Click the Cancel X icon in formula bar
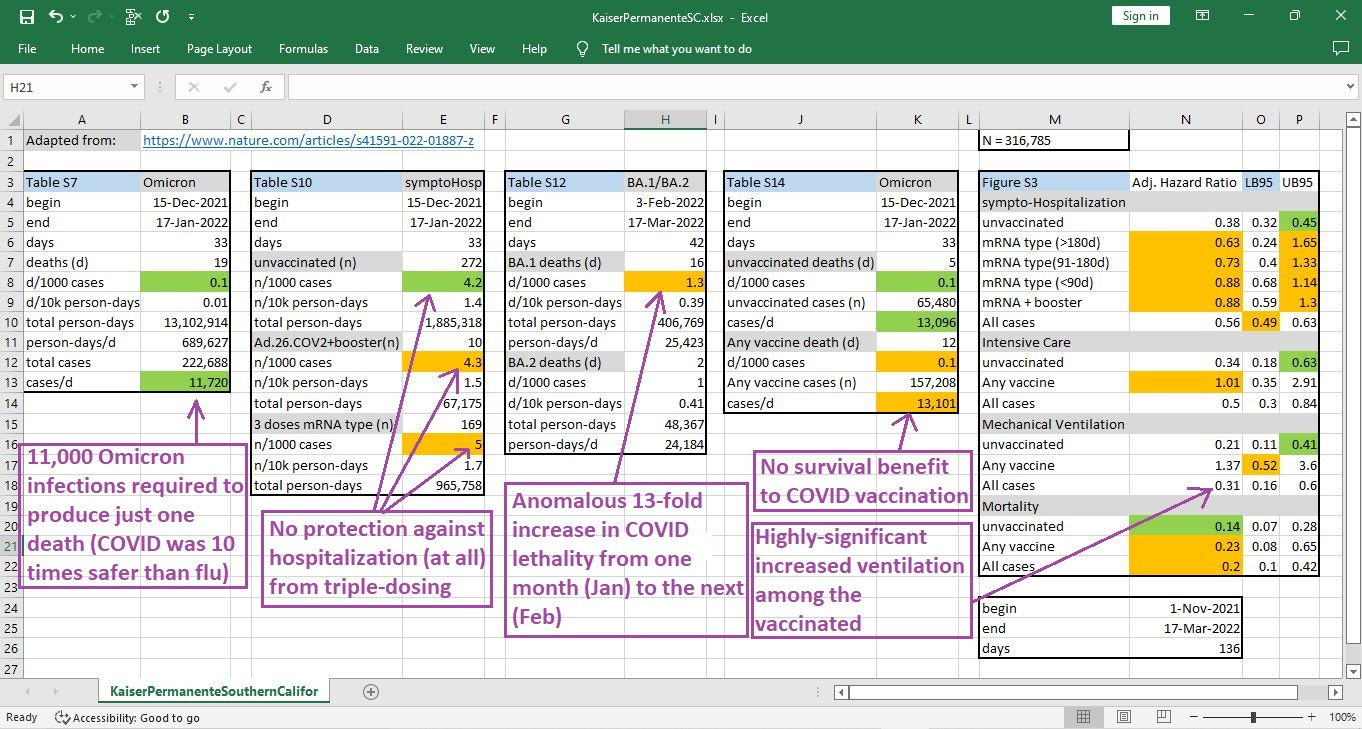 coord(194,87)
